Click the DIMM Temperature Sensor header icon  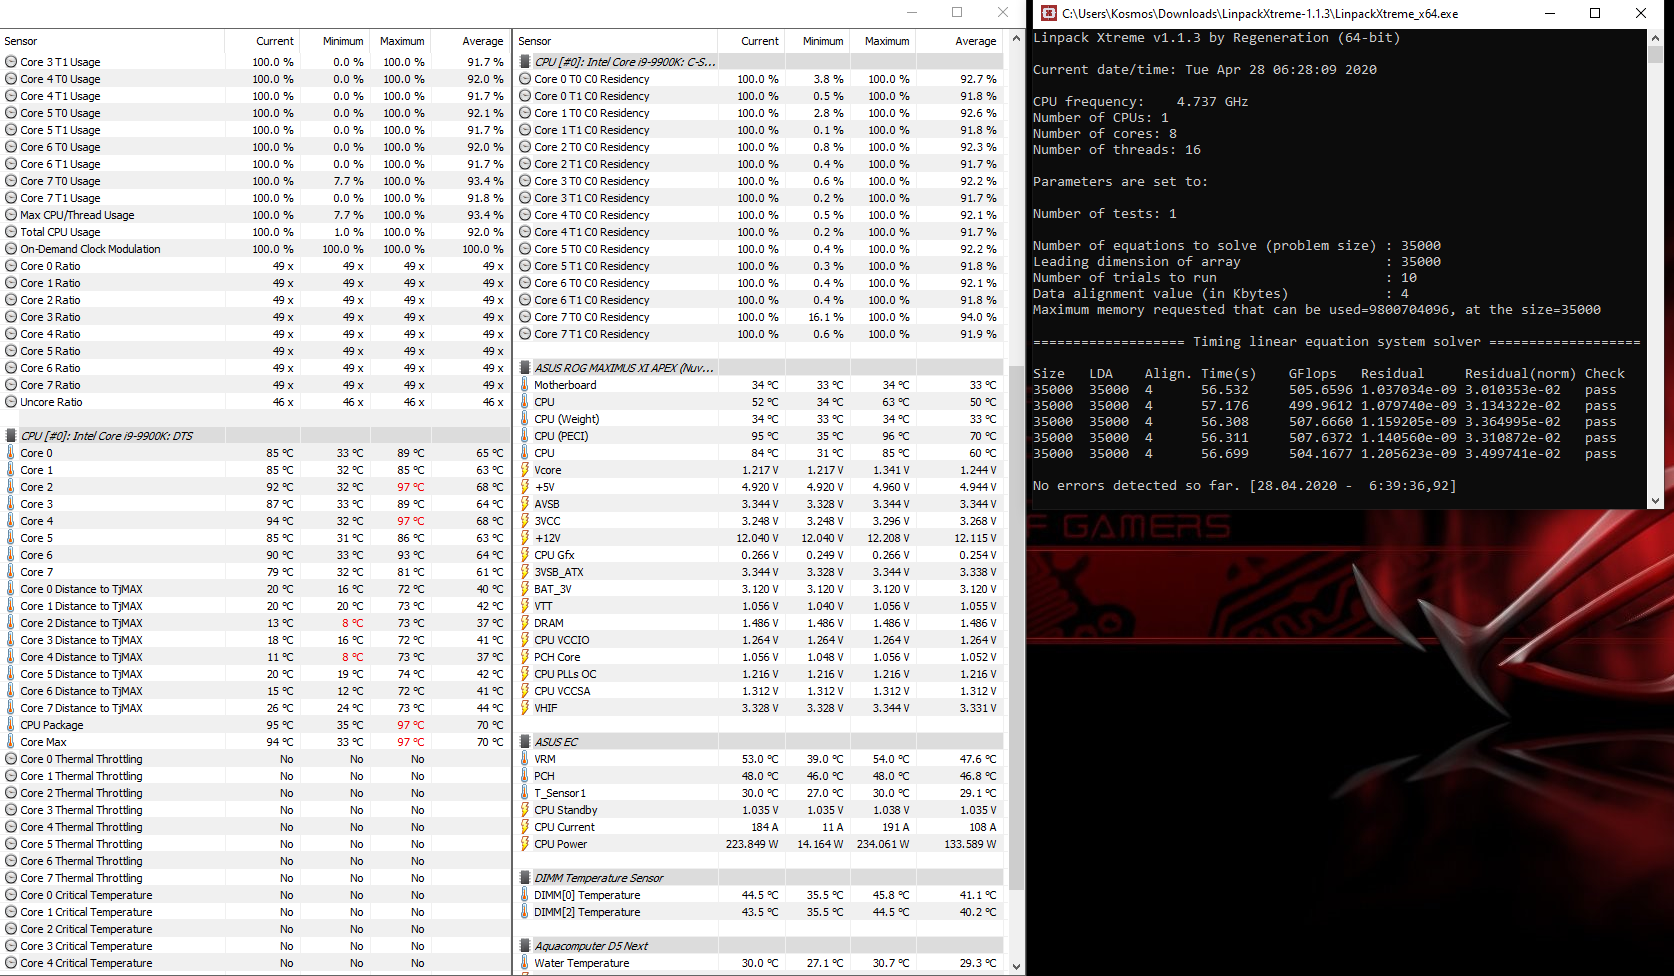[x=525, y=878]
